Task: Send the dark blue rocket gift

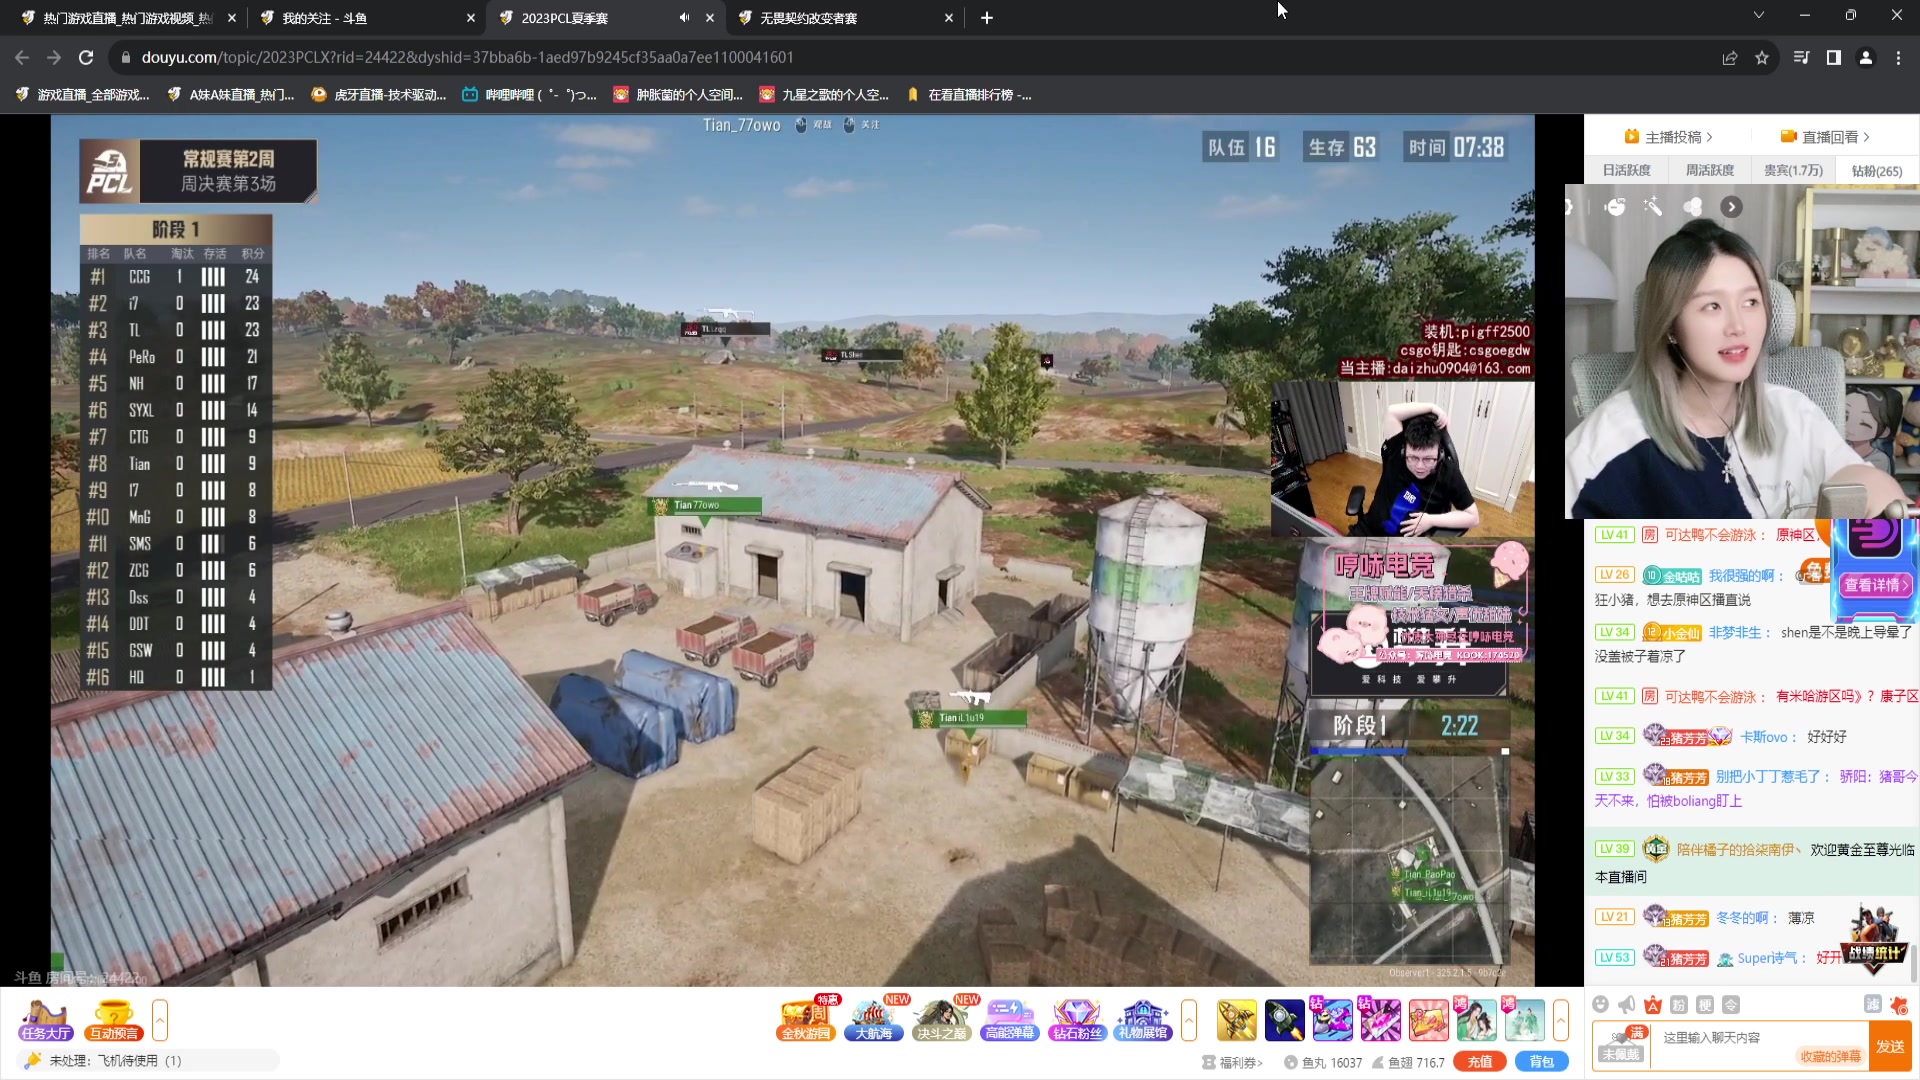Action: click(x=1285, y=1020)
